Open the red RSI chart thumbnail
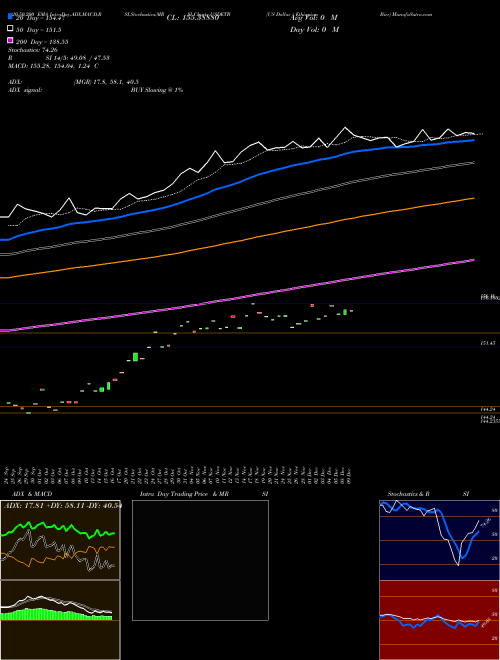Screen dimensions: 500x660 click(x=439, y=620)
